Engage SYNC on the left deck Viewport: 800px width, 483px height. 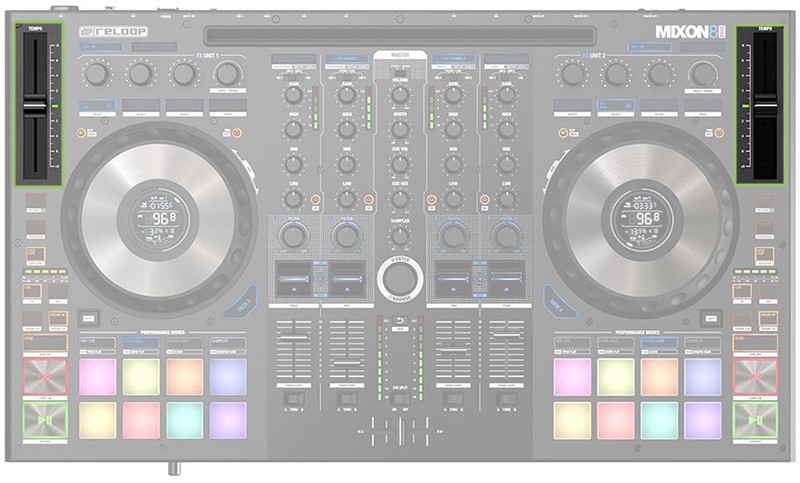pyautogui.click(x=45, y=342)
